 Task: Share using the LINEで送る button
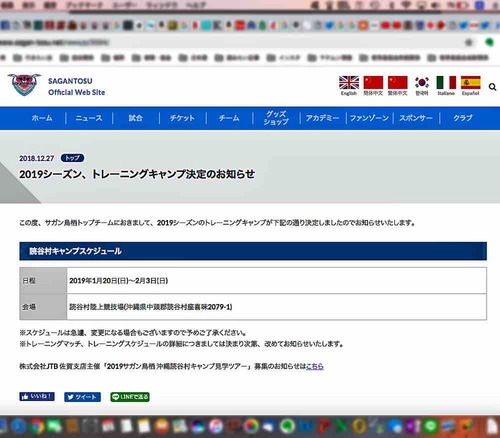(130, 397)
